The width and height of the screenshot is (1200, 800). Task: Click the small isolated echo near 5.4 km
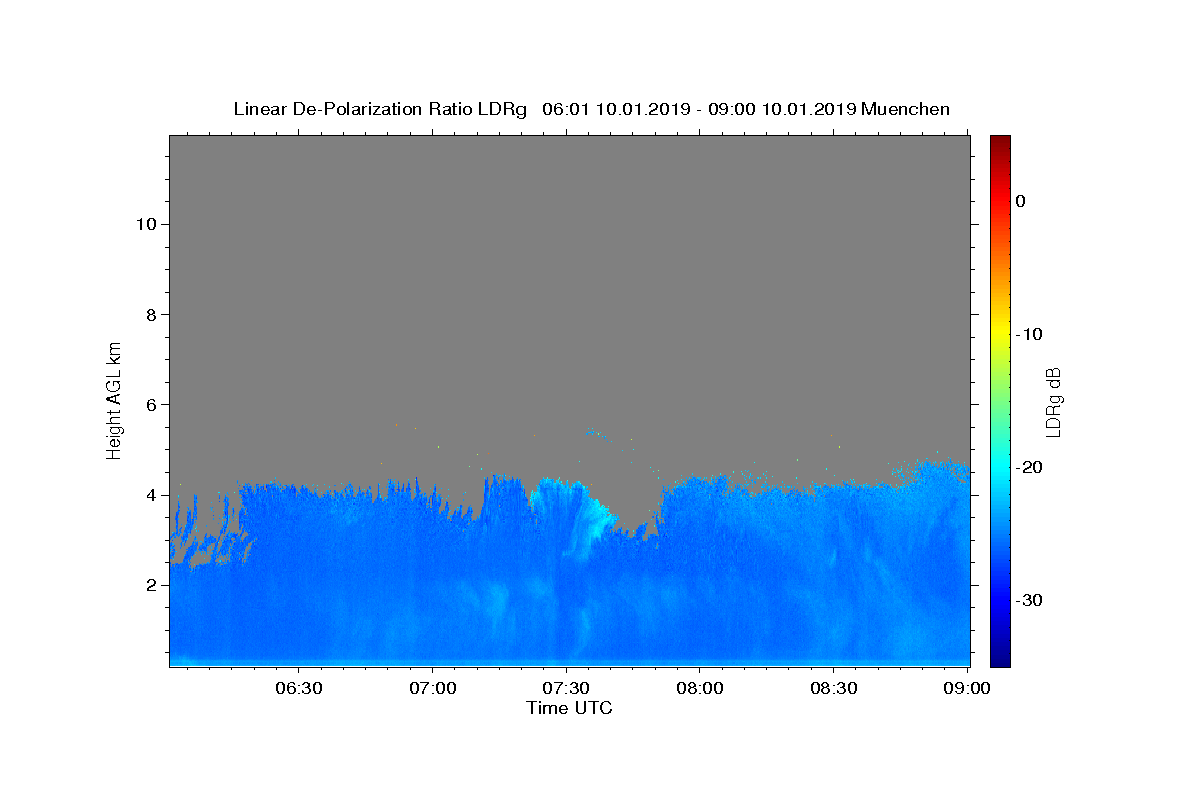(595, 433)
